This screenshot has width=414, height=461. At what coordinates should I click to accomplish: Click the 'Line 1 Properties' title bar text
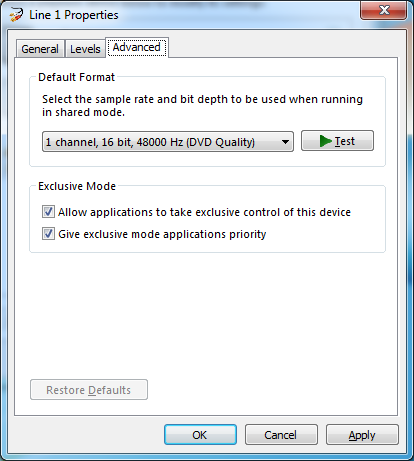pyautogui.click(x=74, y=15)
